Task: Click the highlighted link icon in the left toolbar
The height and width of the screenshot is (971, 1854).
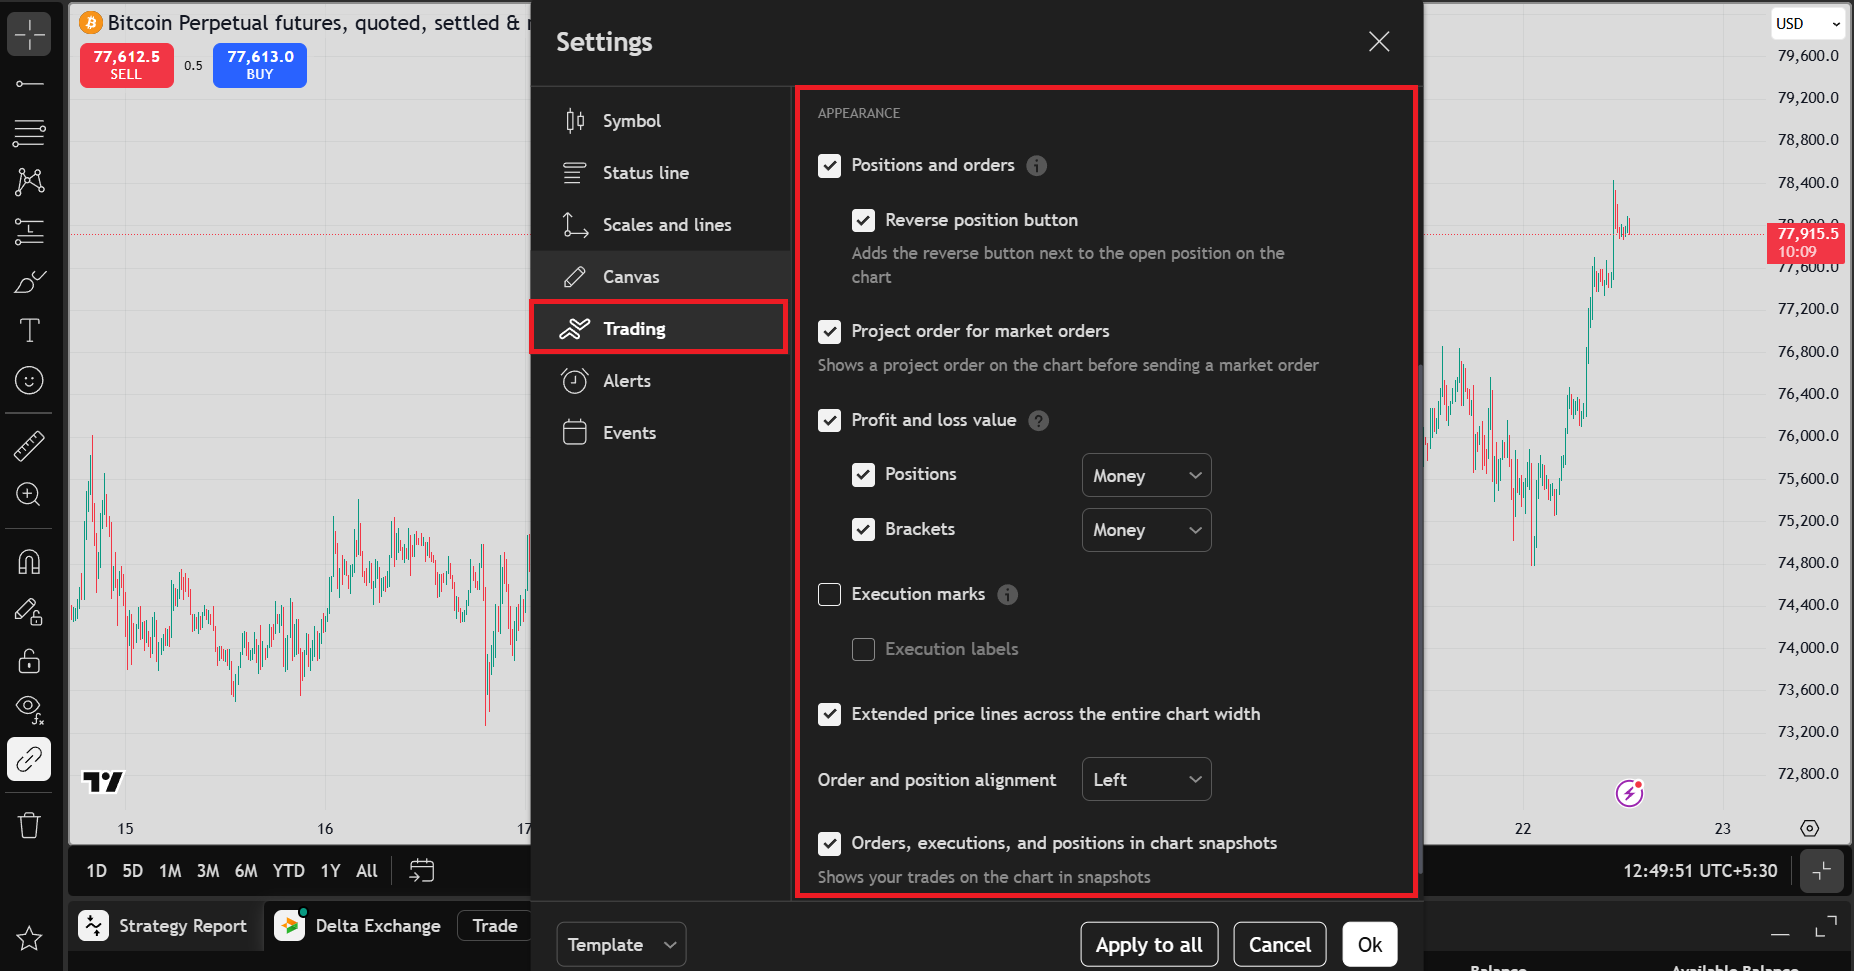Action: [29, 759]
